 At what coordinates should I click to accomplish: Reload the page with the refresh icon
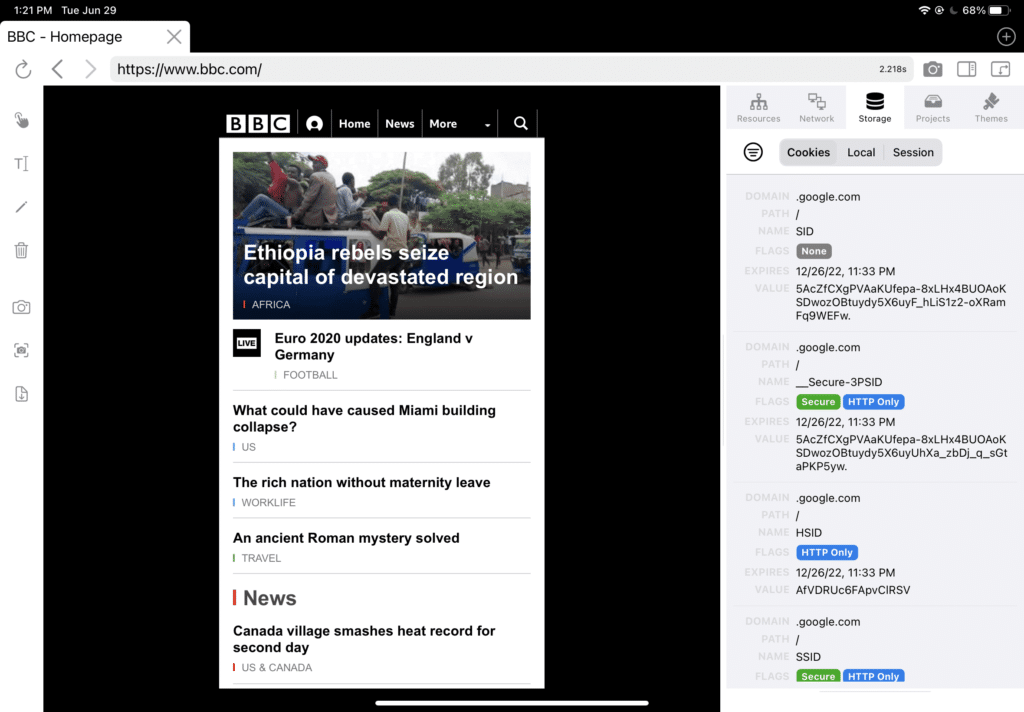pyautogui.click(x=23, y=69)
